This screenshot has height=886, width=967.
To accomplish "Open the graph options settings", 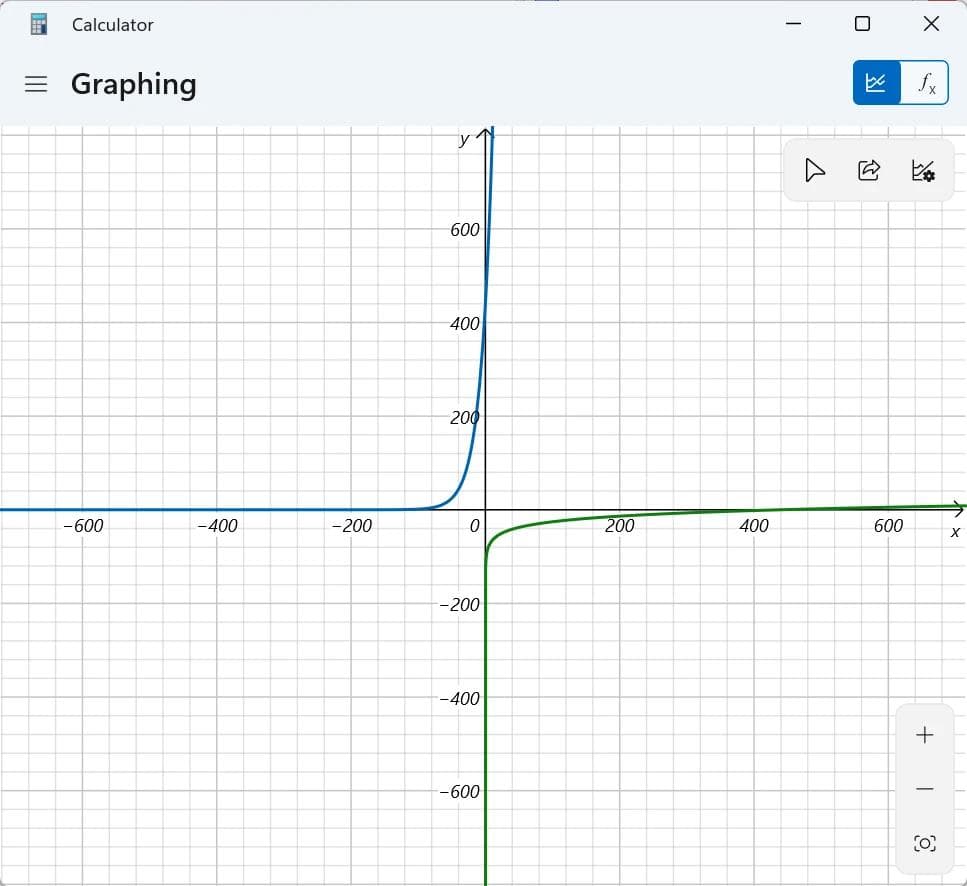I will (x=923, y=171).
